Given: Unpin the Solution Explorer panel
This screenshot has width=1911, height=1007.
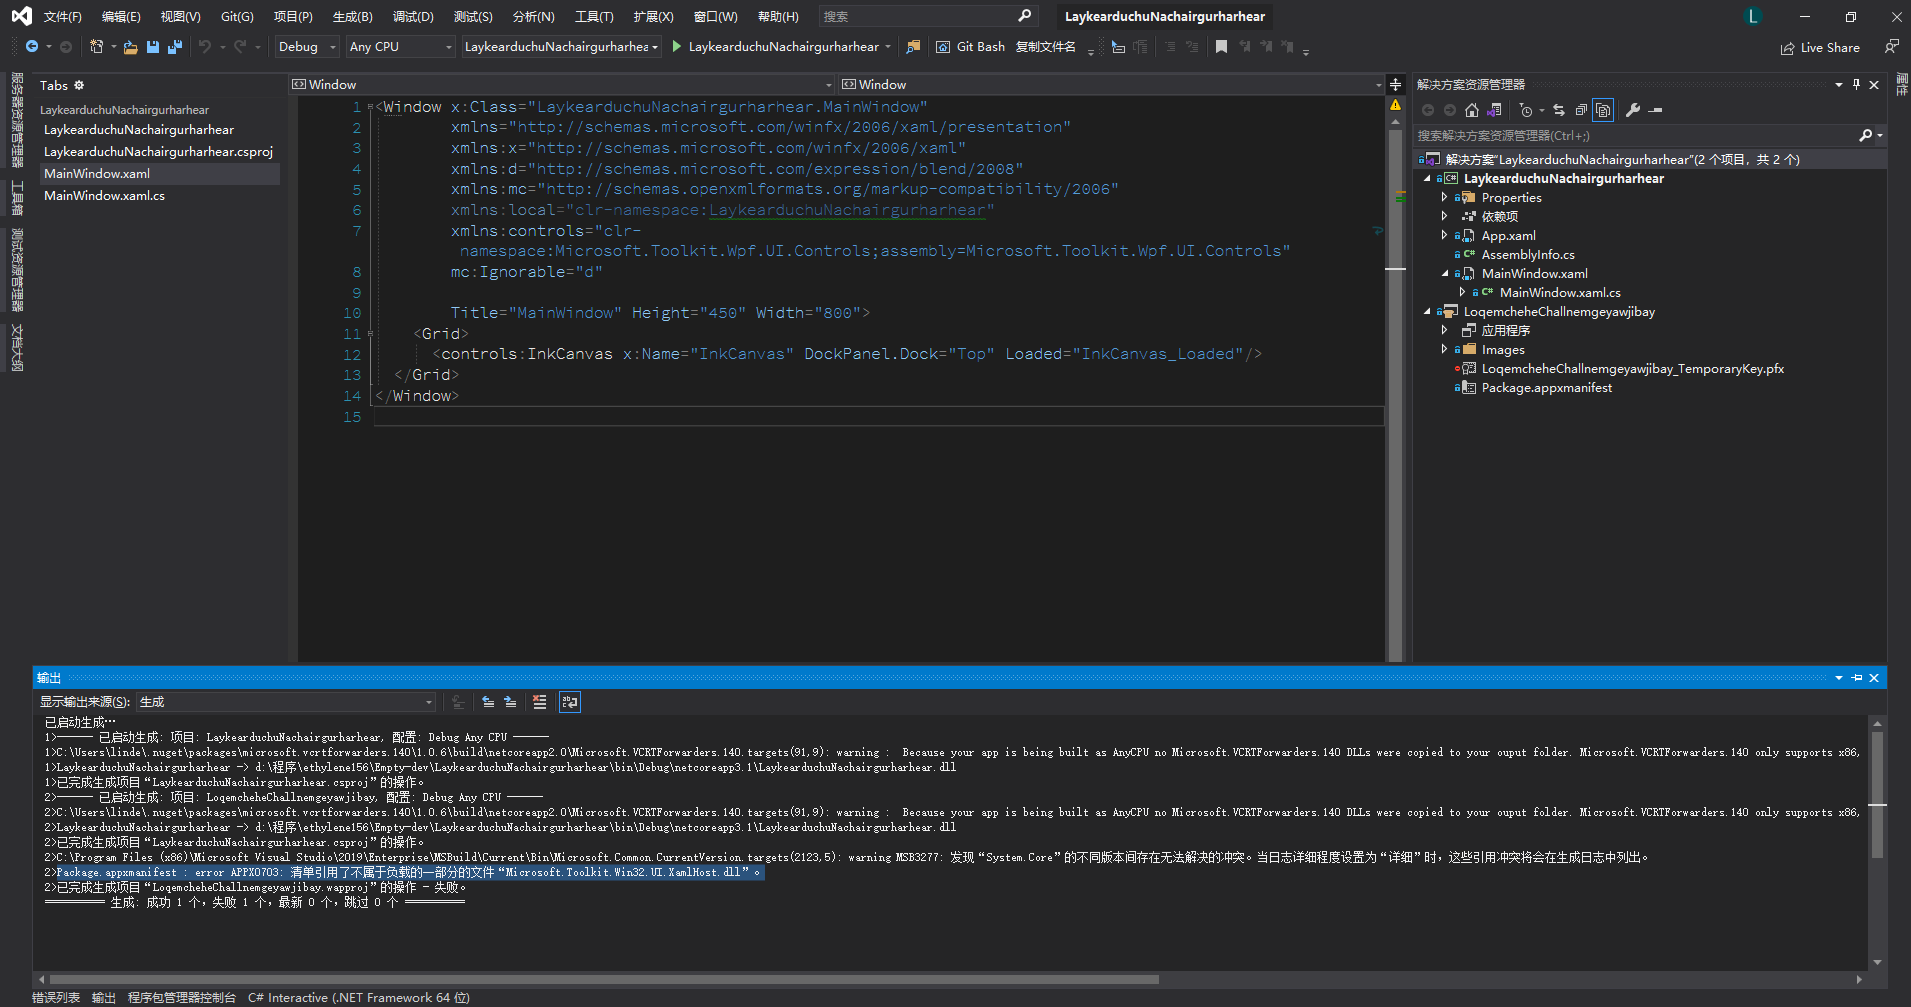Looking at the screenshot, I should [x=1857, y=84].
